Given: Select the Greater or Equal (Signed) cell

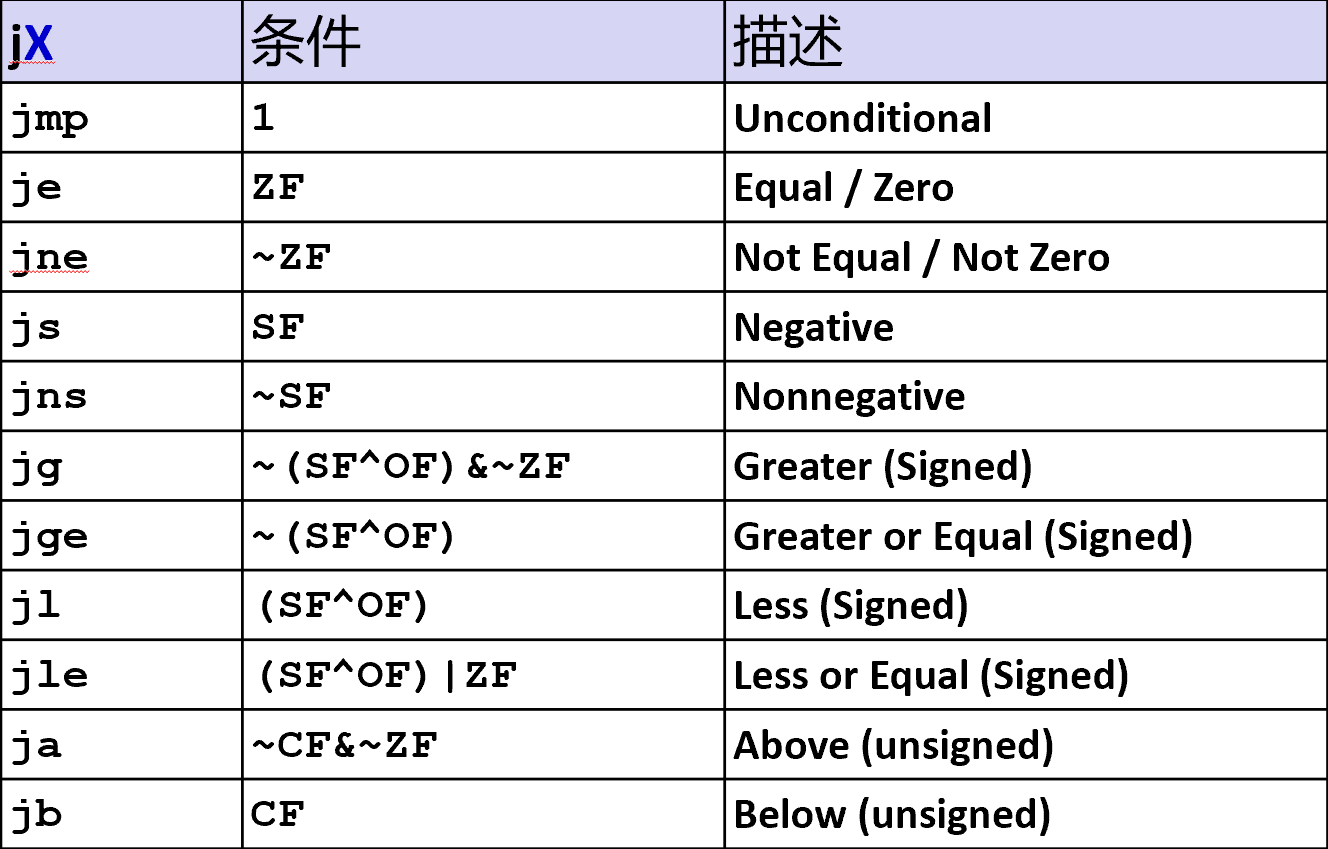Looking at the screenshot, I should pos(962,537).
